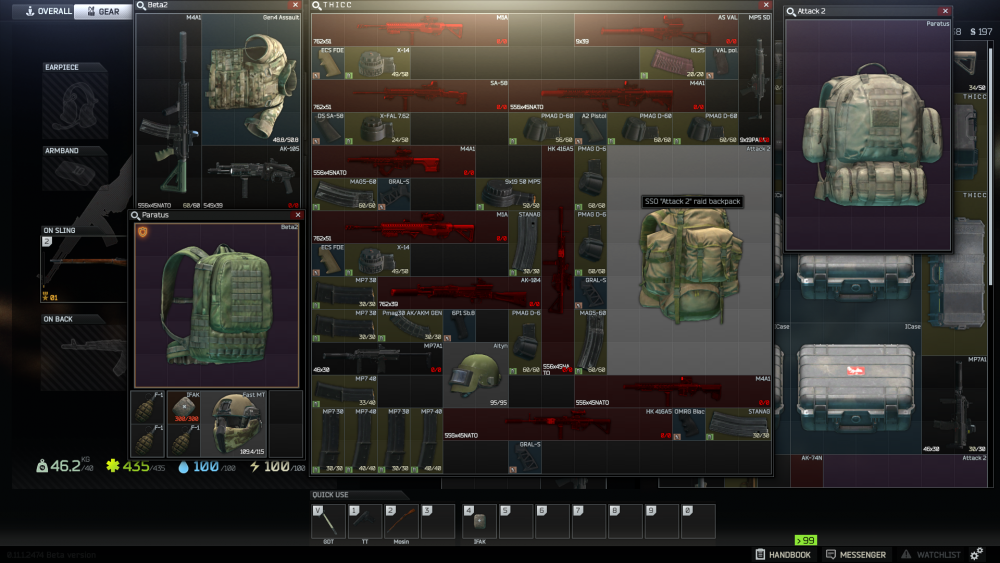This screenshot has height=563, width=1000.
Task: Select the Gen4 Assault body armor
Action: point(251,80)
